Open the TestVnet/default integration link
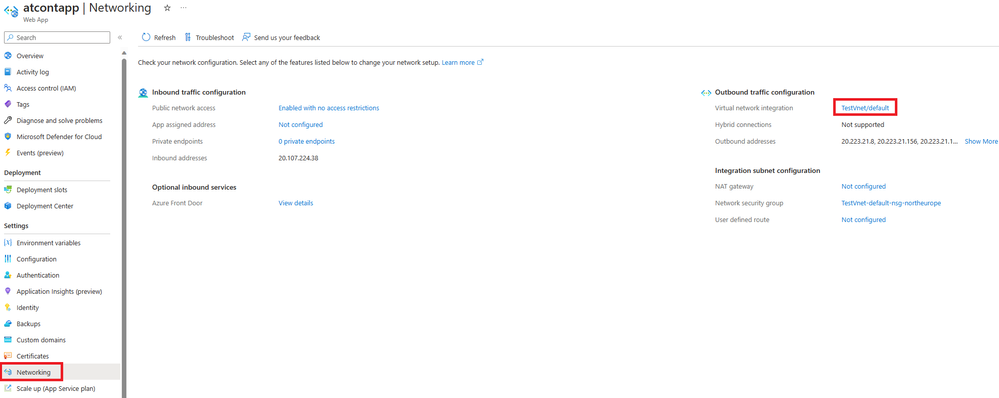The width and height of the screenshot is (999, 398). coord(865,108)
